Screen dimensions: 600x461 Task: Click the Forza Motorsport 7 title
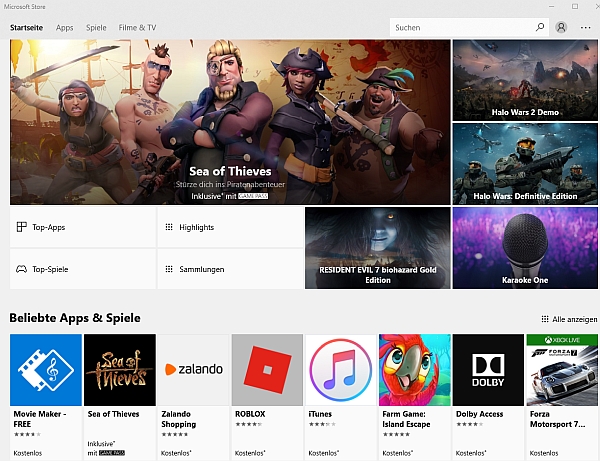point(557,419)
